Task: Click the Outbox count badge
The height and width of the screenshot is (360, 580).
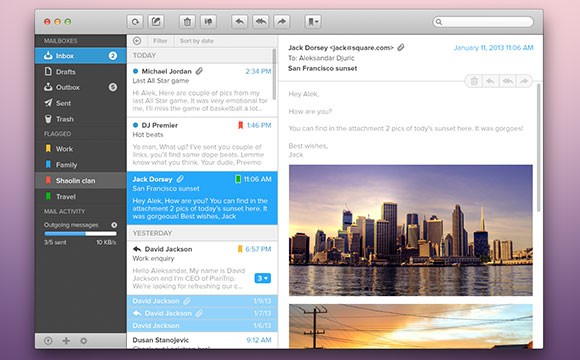Action: [x=113, y=87]
